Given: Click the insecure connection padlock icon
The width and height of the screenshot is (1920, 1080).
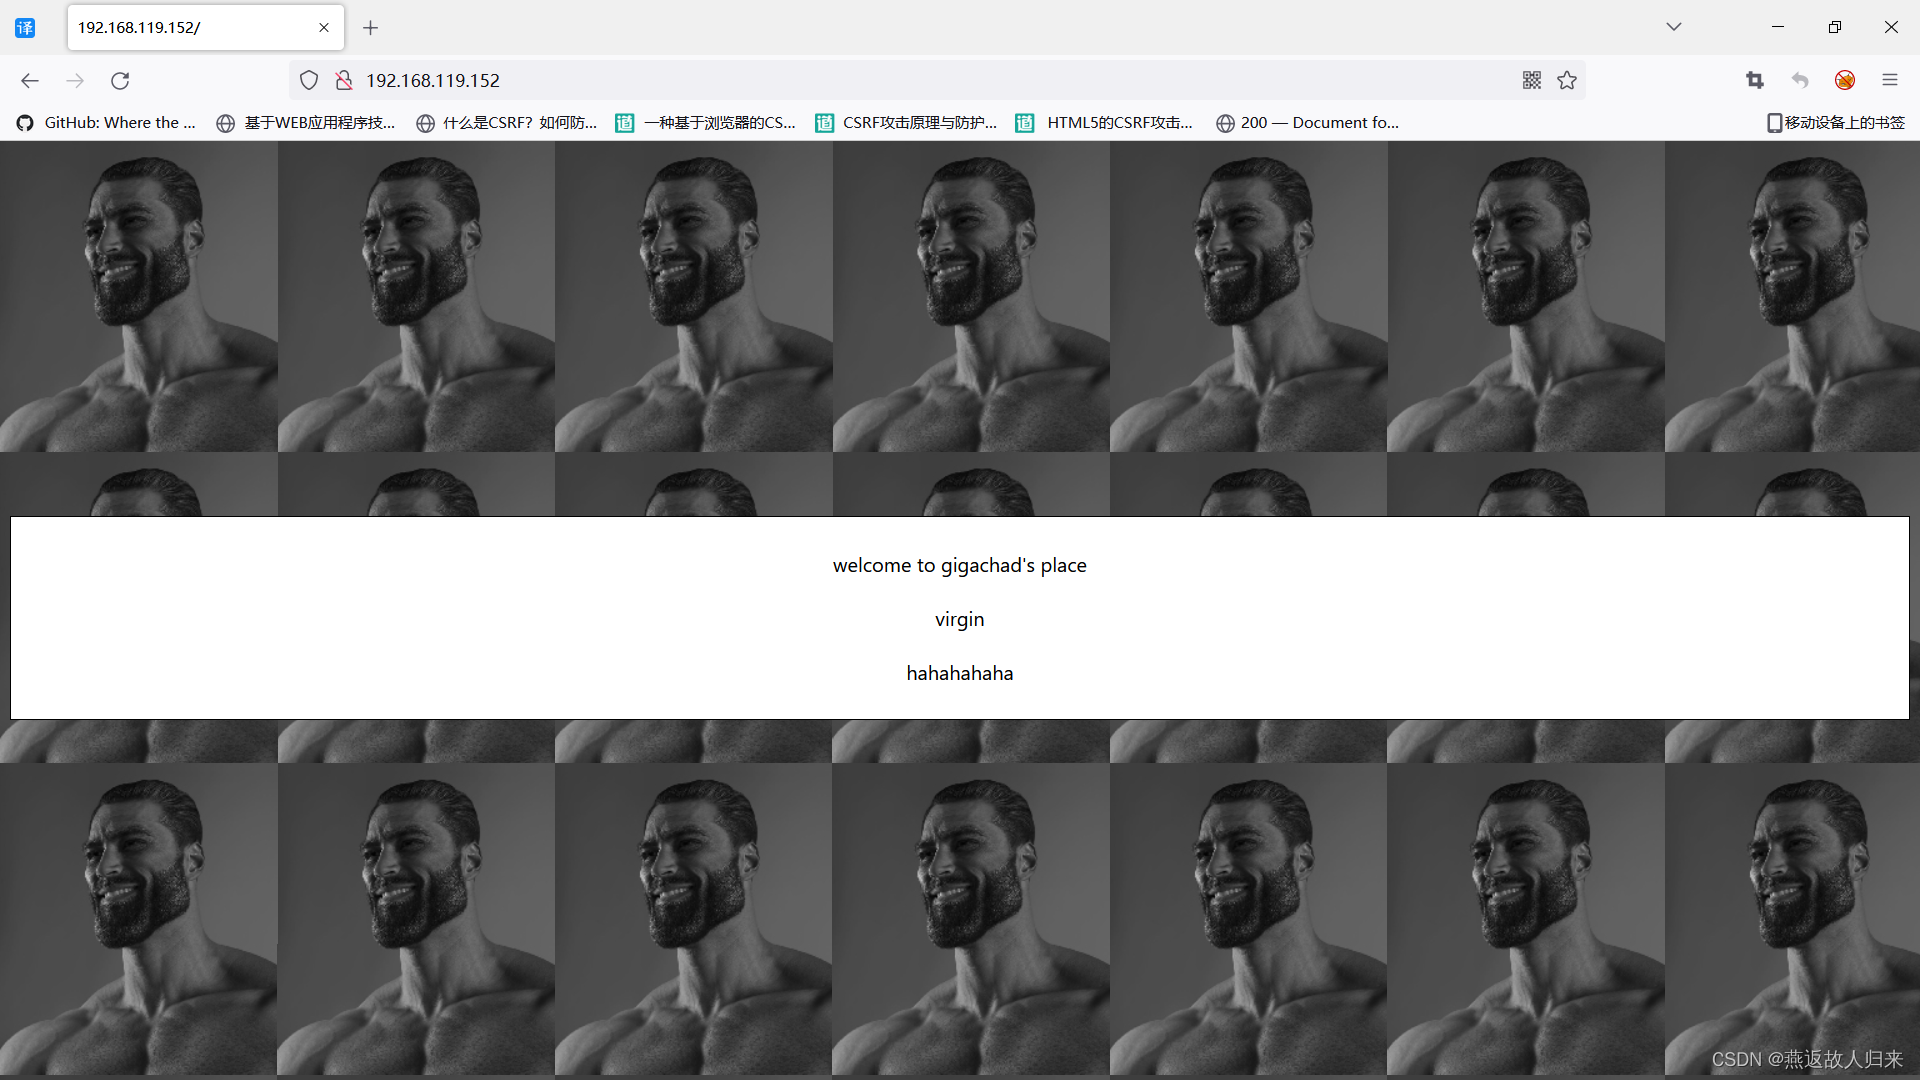Looking at the screenshot, I should click(343, 80).
